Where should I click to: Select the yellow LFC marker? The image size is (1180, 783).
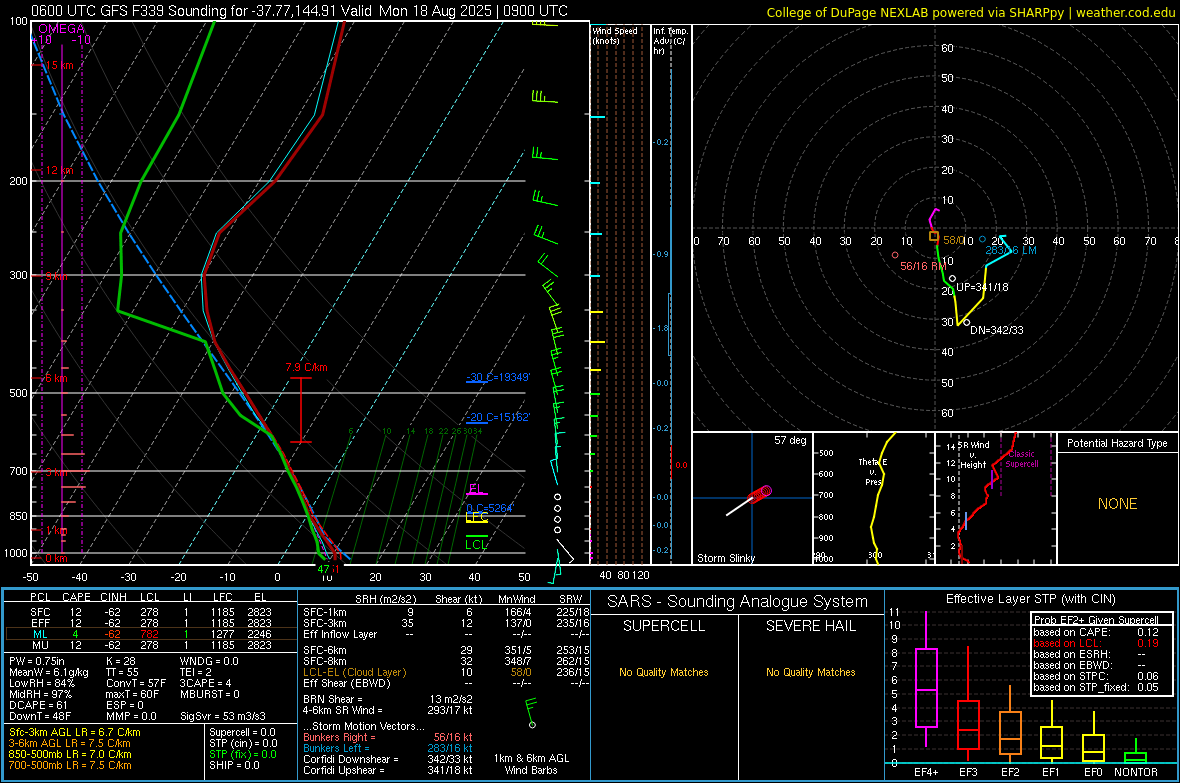click(476, 516)
